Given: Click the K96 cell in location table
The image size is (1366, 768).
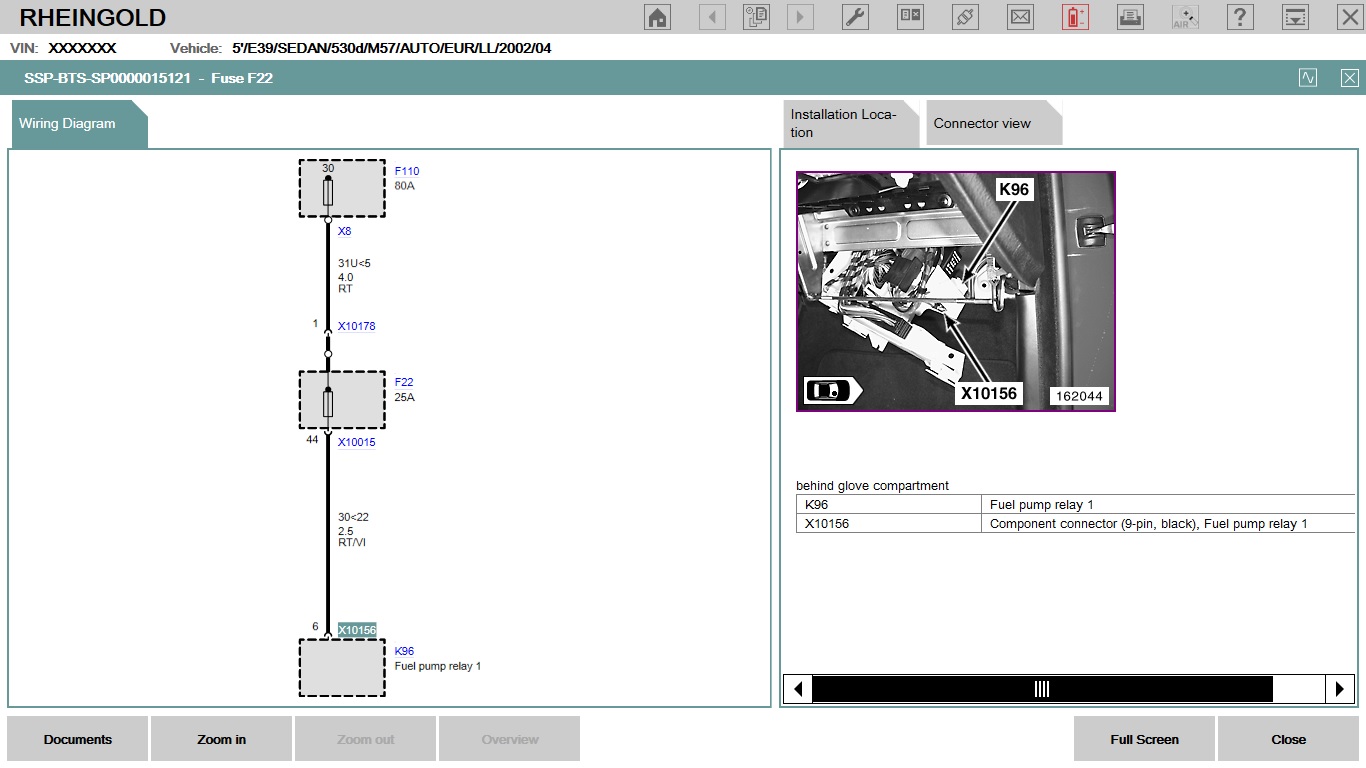Looking at the screenshot, I should pos(888,505).
